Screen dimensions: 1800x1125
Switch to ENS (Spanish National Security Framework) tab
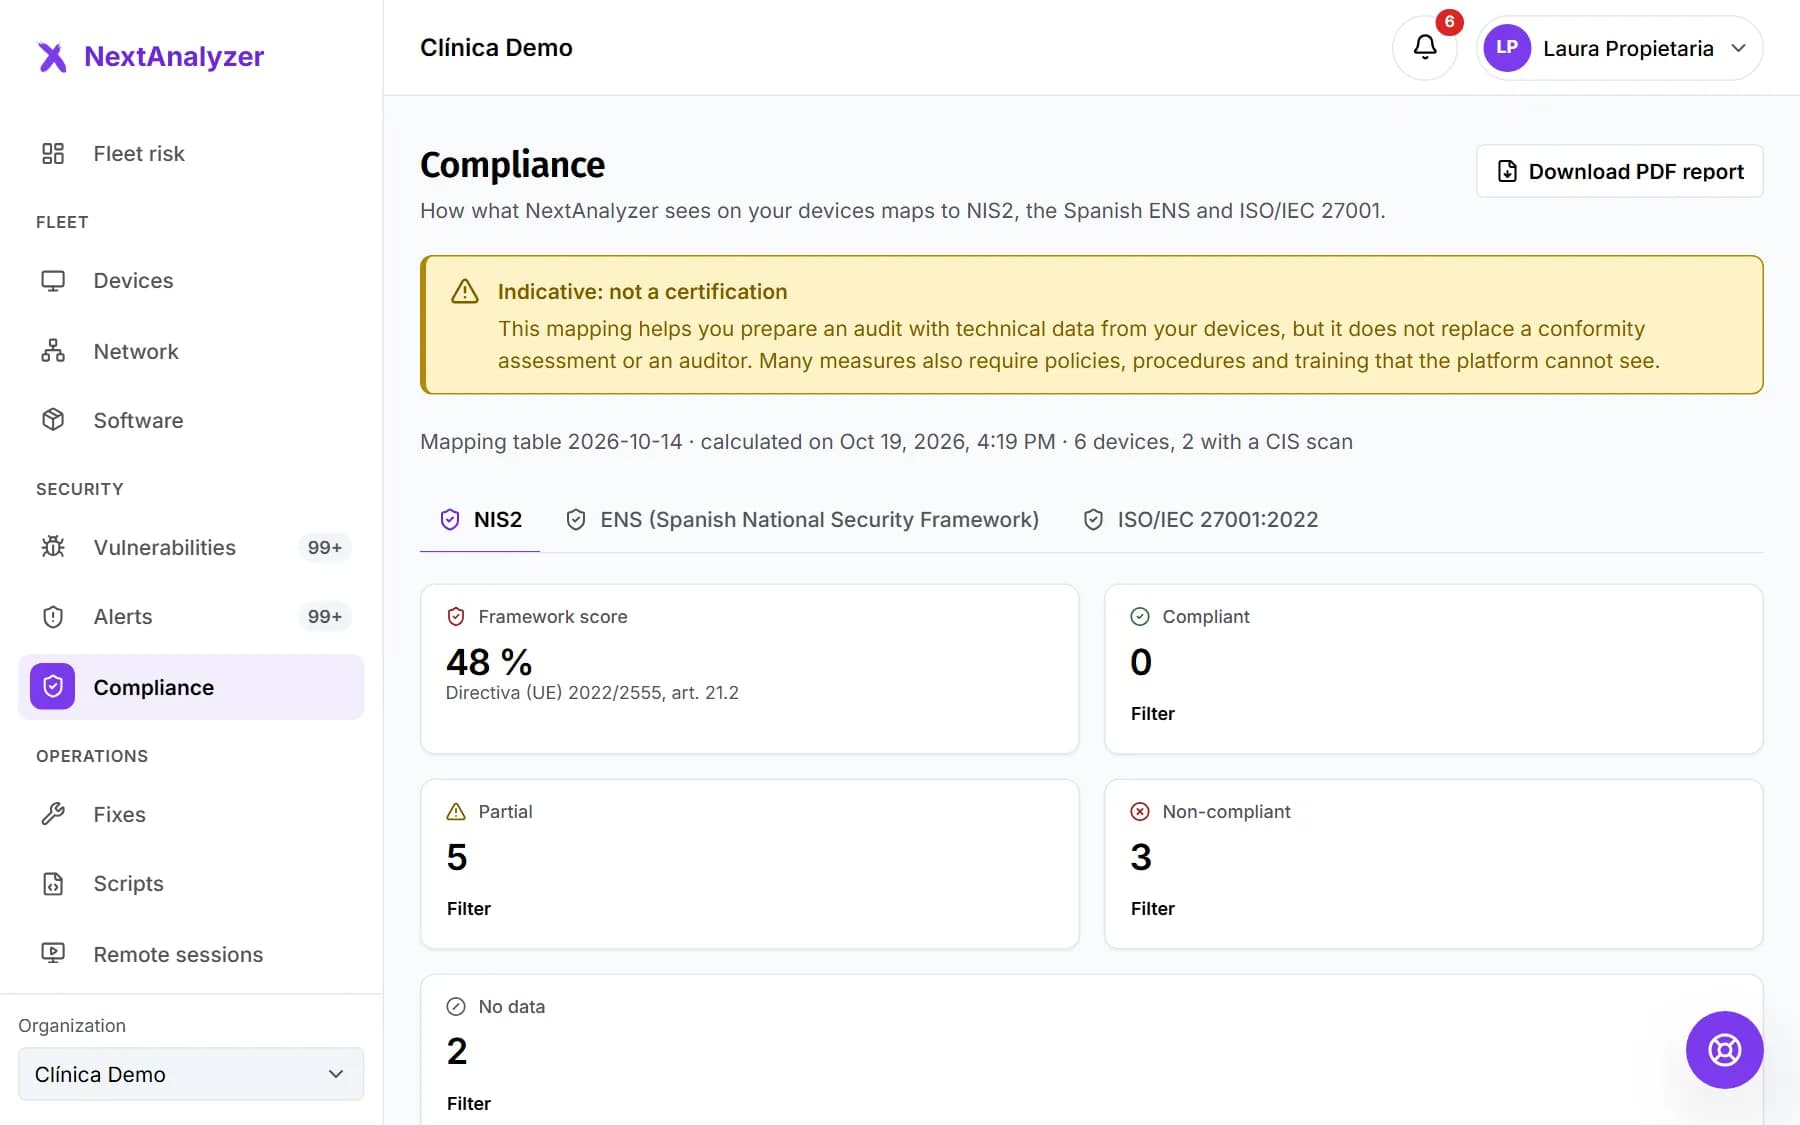click(802, 520)
